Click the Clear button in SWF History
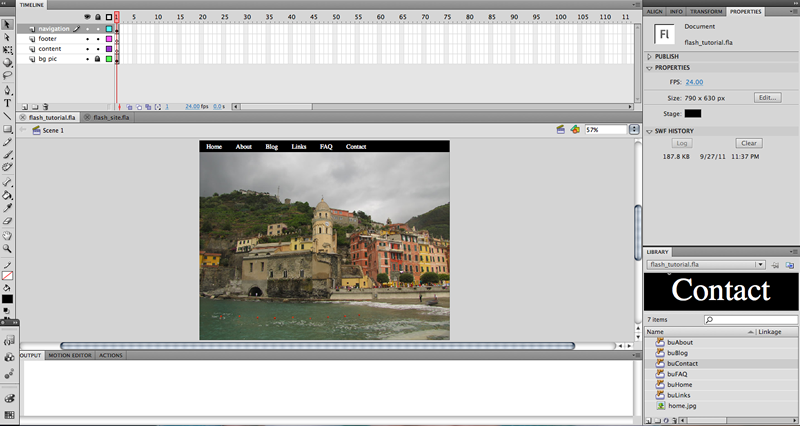The width and height of the screenshot is (800, 426). coord(748,143)
